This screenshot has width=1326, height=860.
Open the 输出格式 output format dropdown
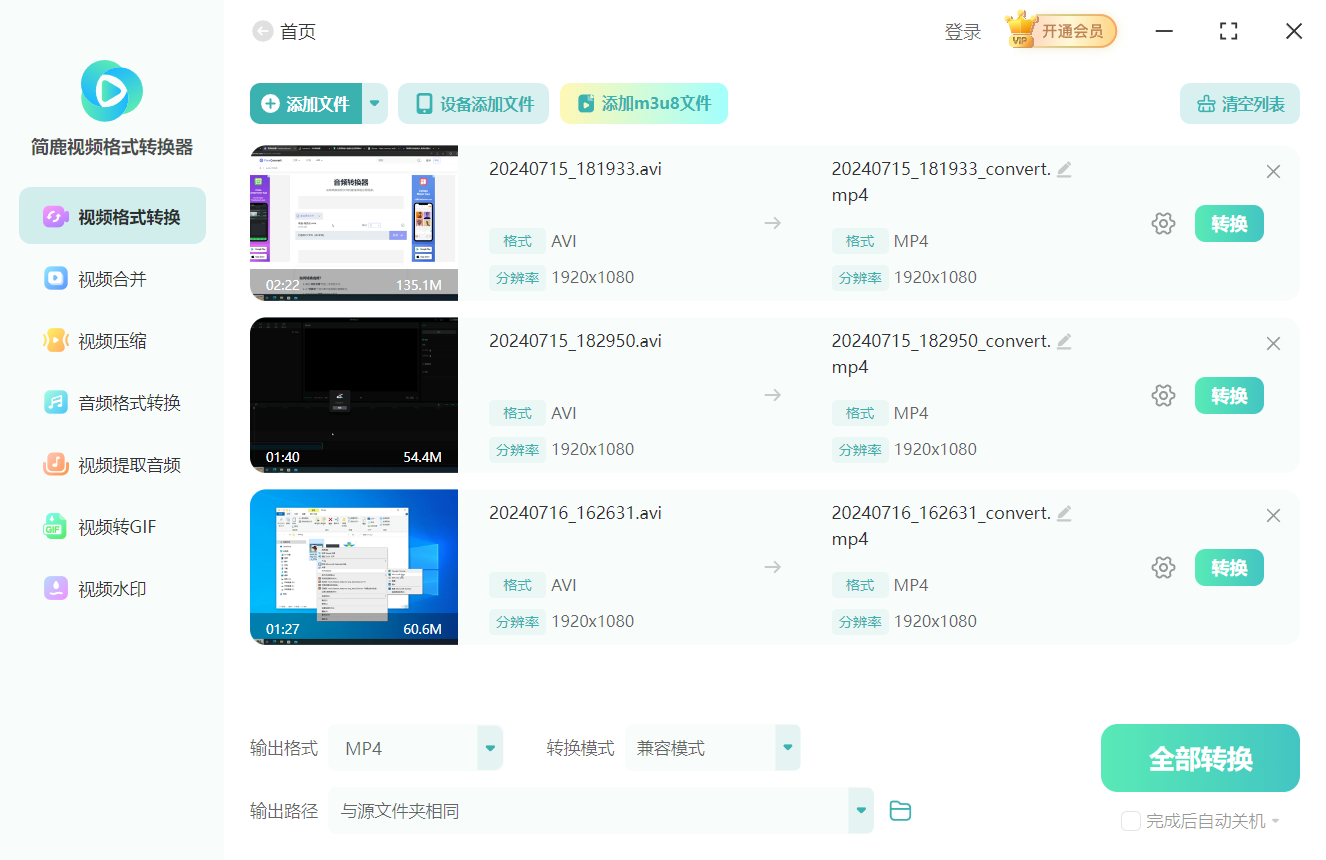(415, 747)
